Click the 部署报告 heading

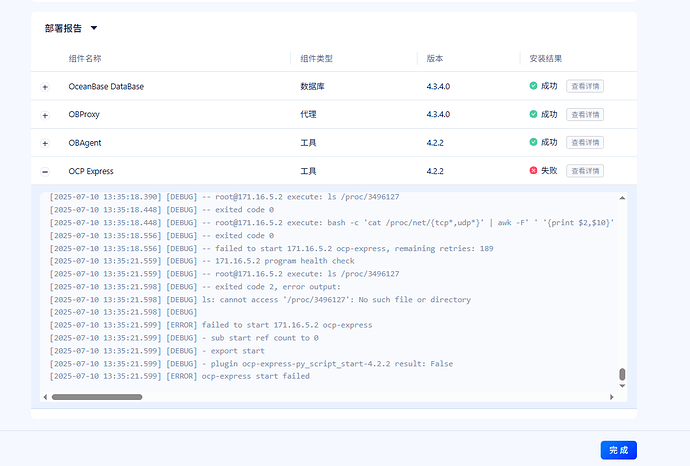click(63, 29)
